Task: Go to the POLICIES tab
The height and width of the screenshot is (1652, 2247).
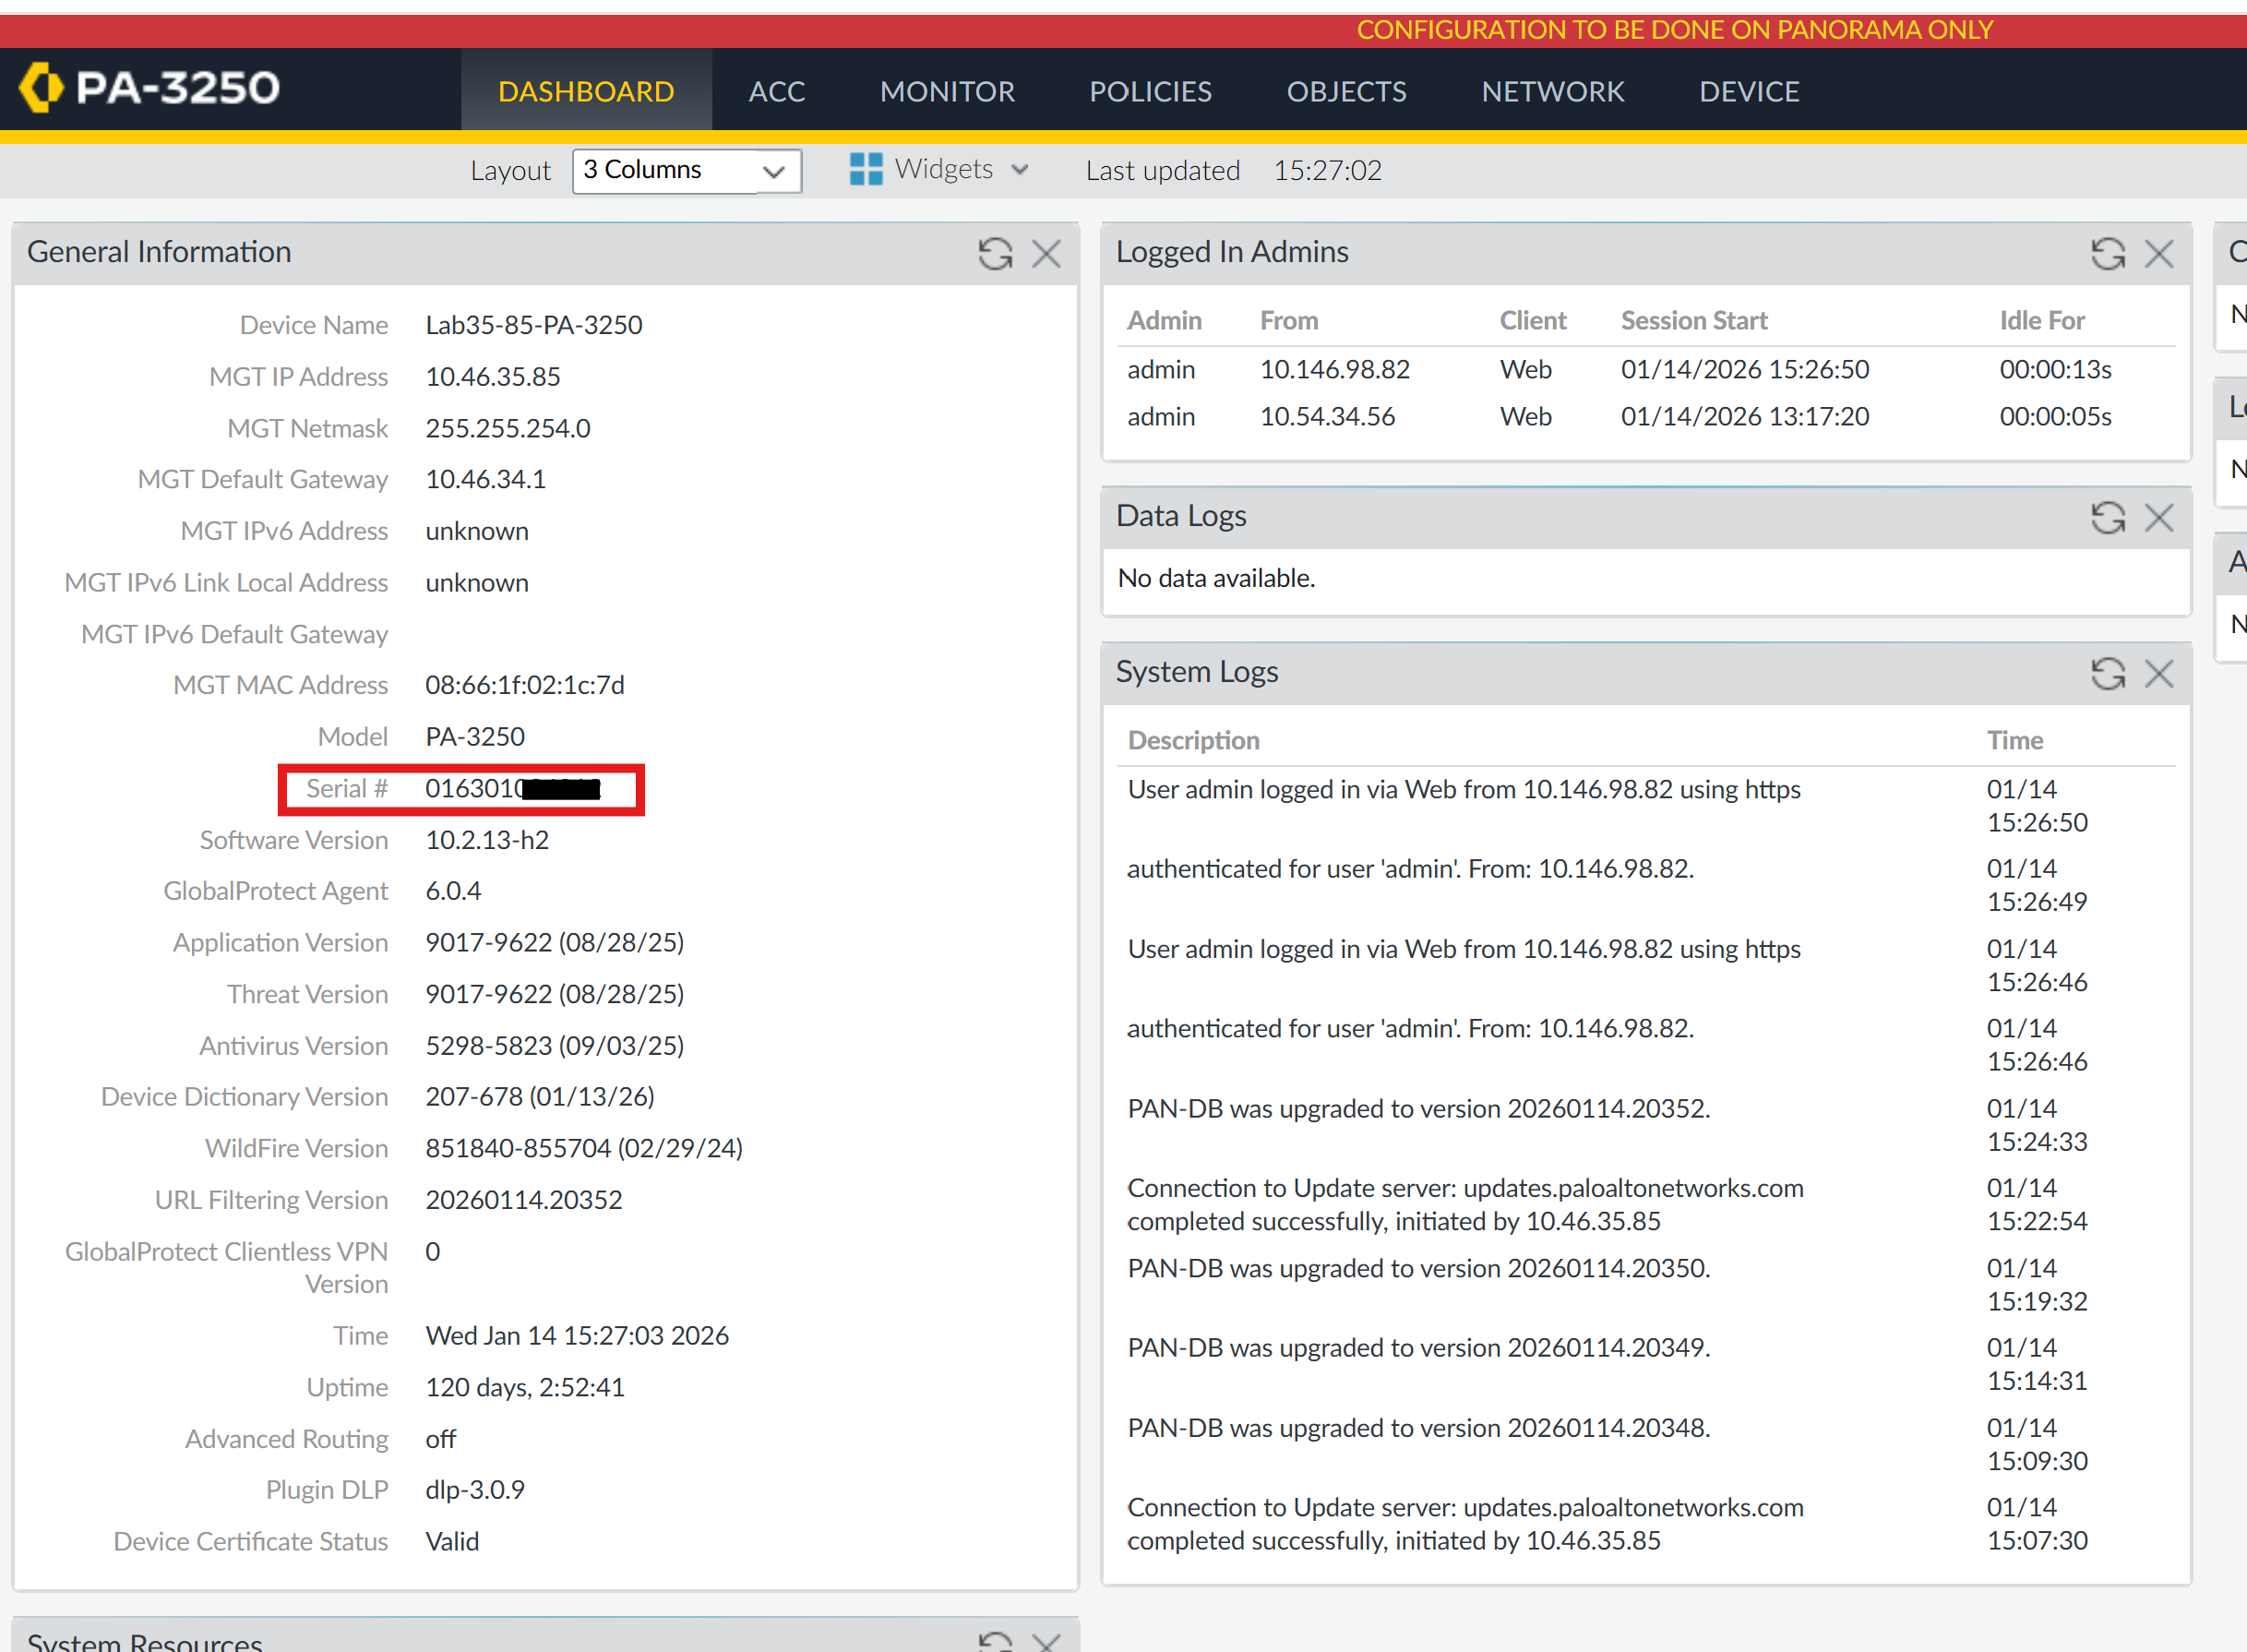Action: pos(1150,92)
